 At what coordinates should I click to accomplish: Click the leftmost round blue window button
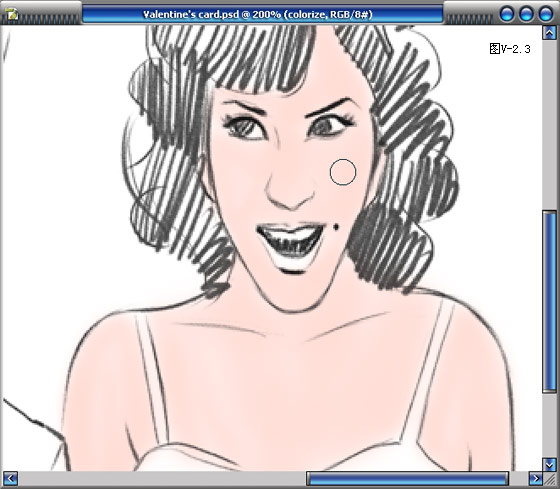(507, 14)
